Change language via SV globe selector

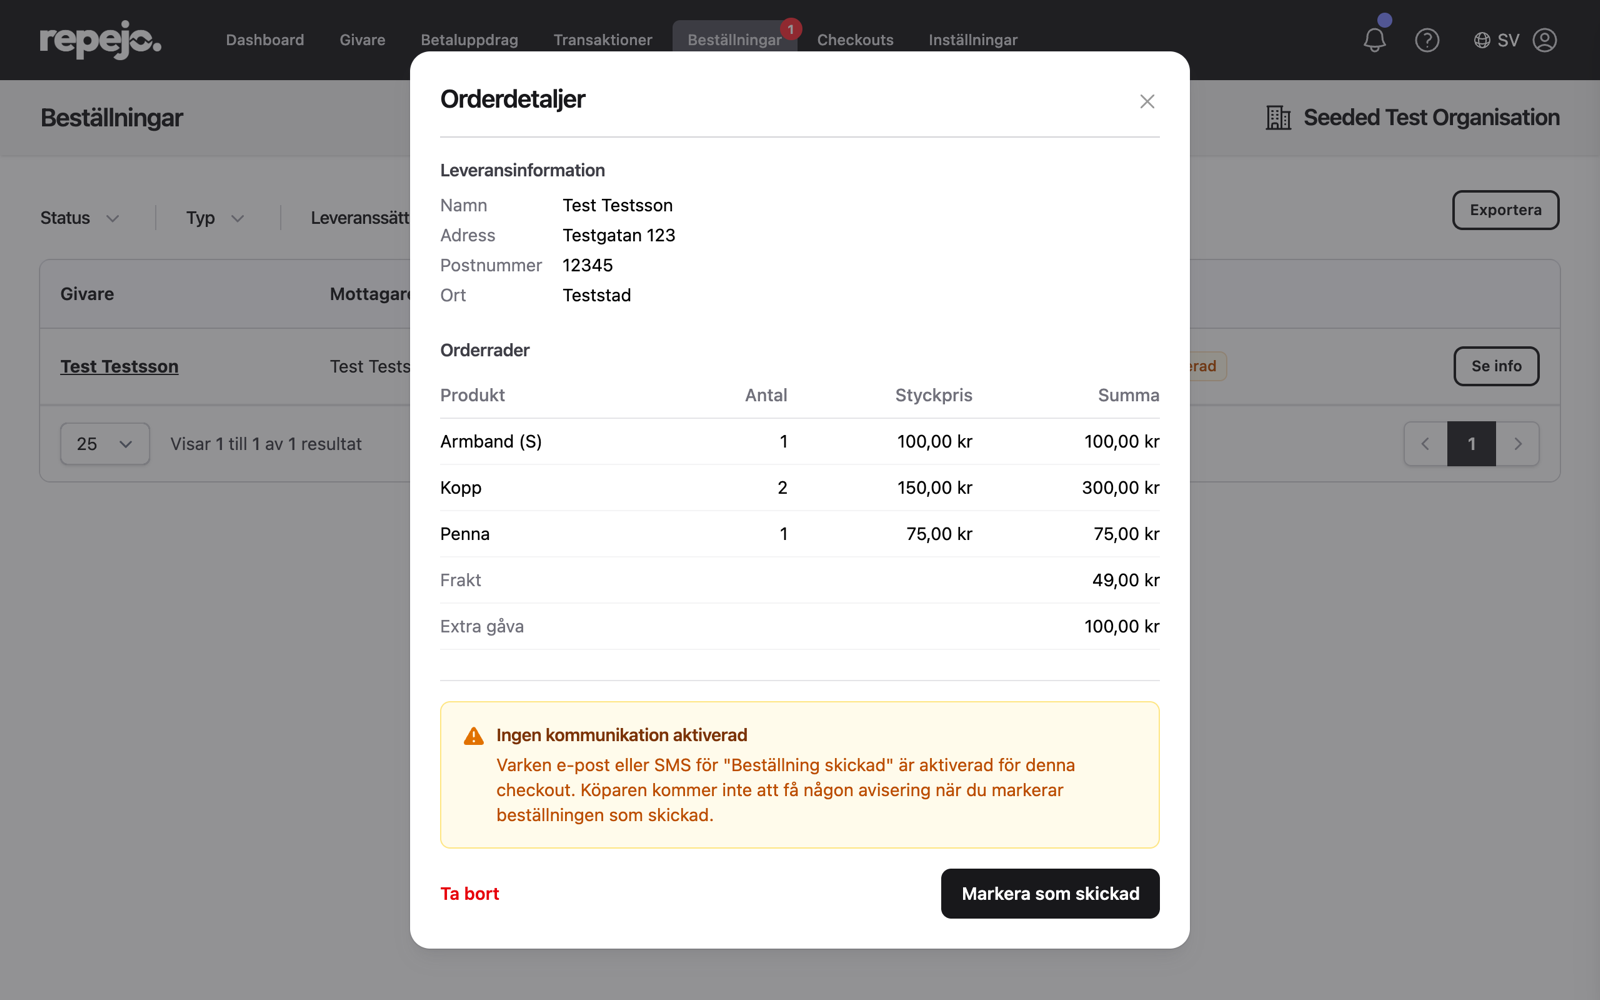tap(1496, 40)
